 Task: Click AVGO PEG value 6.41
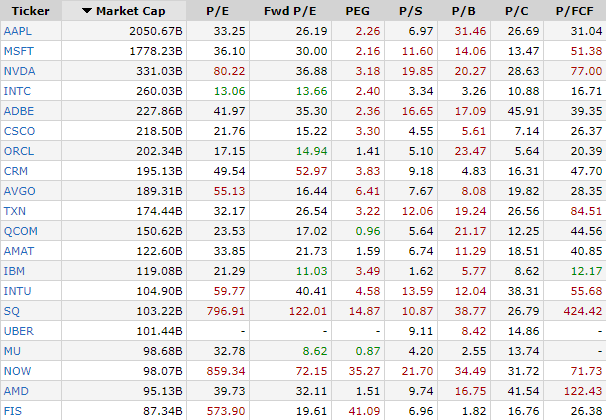coord(368,191)
